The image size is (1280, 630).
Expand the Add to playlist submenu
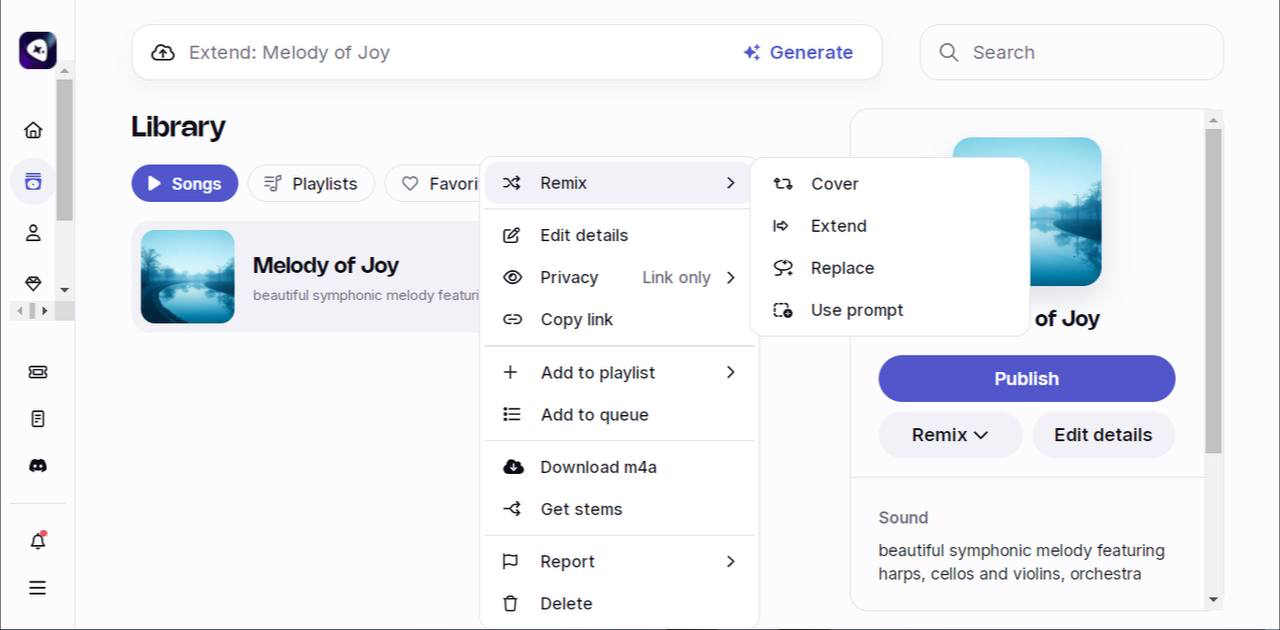pyautogui.click(x=618, y=373)
